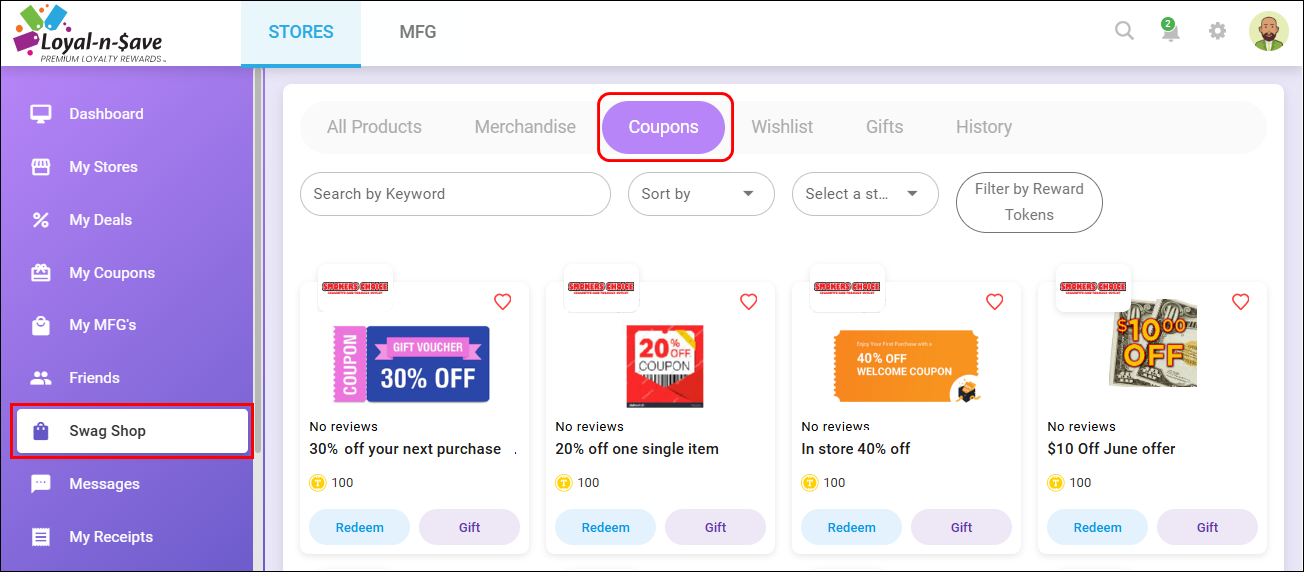Screen dimensions: 1304x572
Task: Favorite the $10 Off June offer heart
Action: 1241,301
